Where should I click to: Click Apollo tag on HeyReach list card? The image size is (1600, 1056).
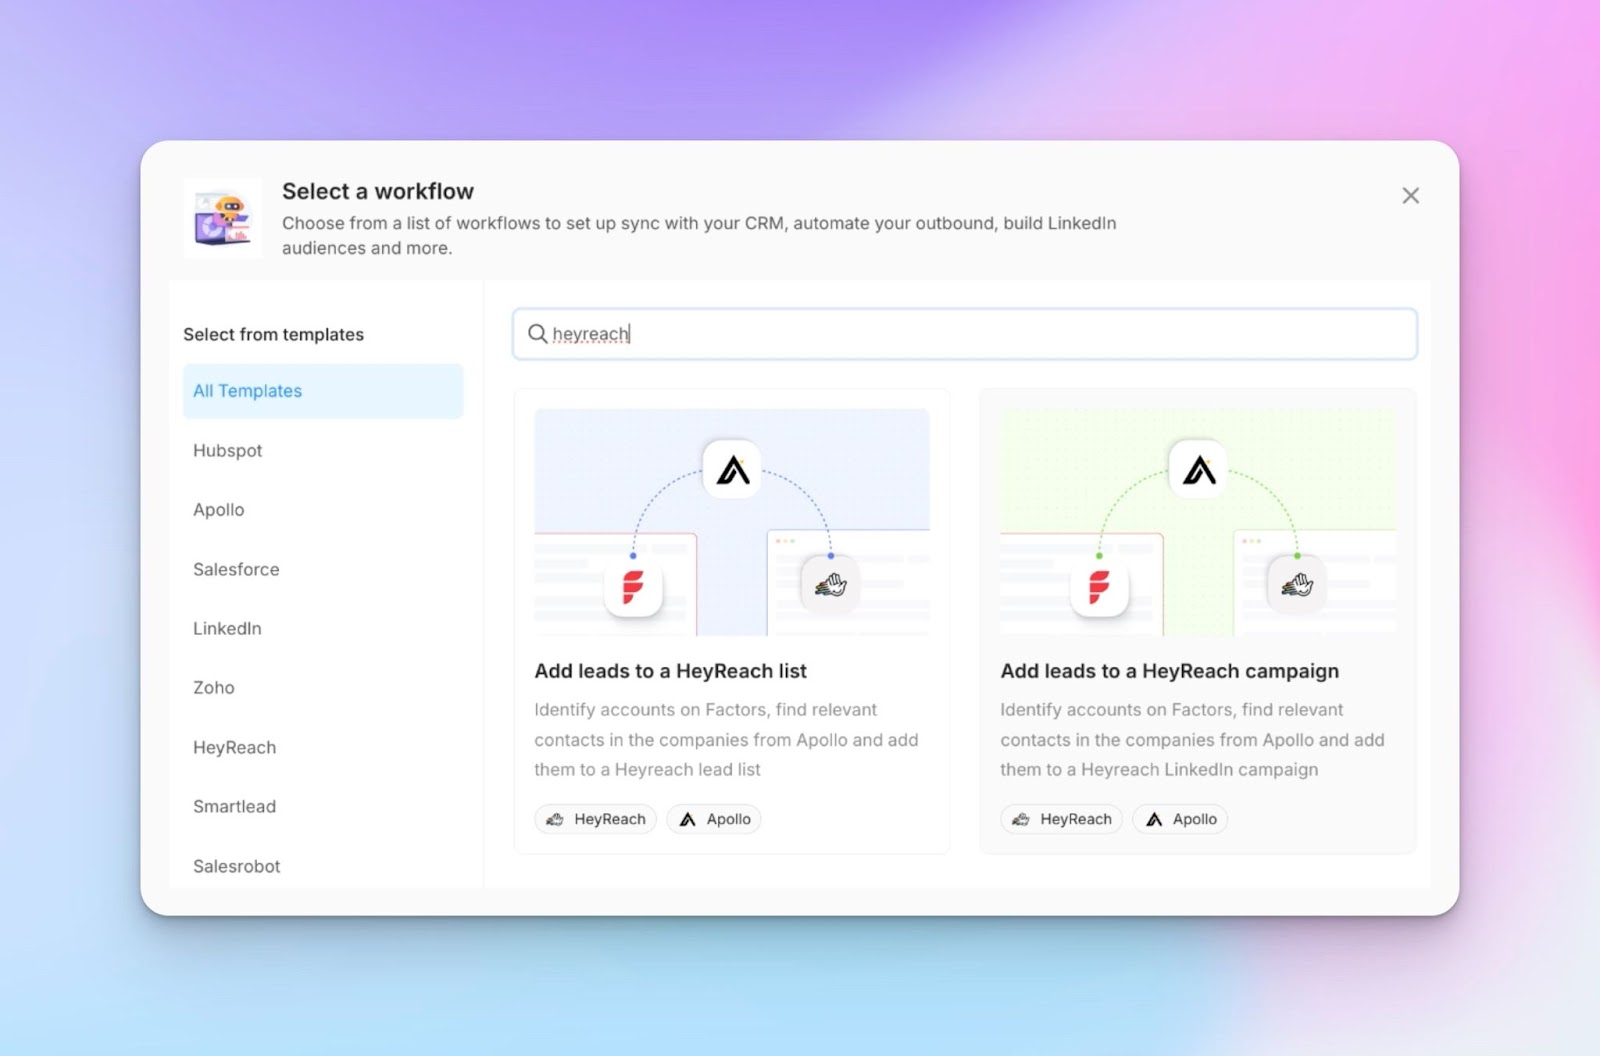(x=714, y=819)
